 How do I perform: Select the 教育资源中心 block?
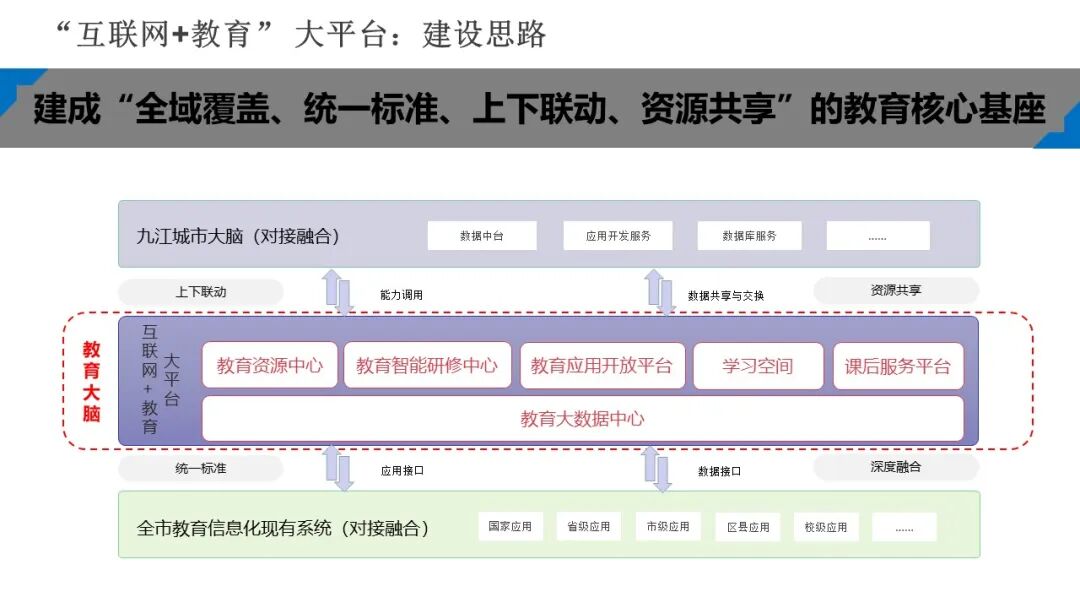270,365
